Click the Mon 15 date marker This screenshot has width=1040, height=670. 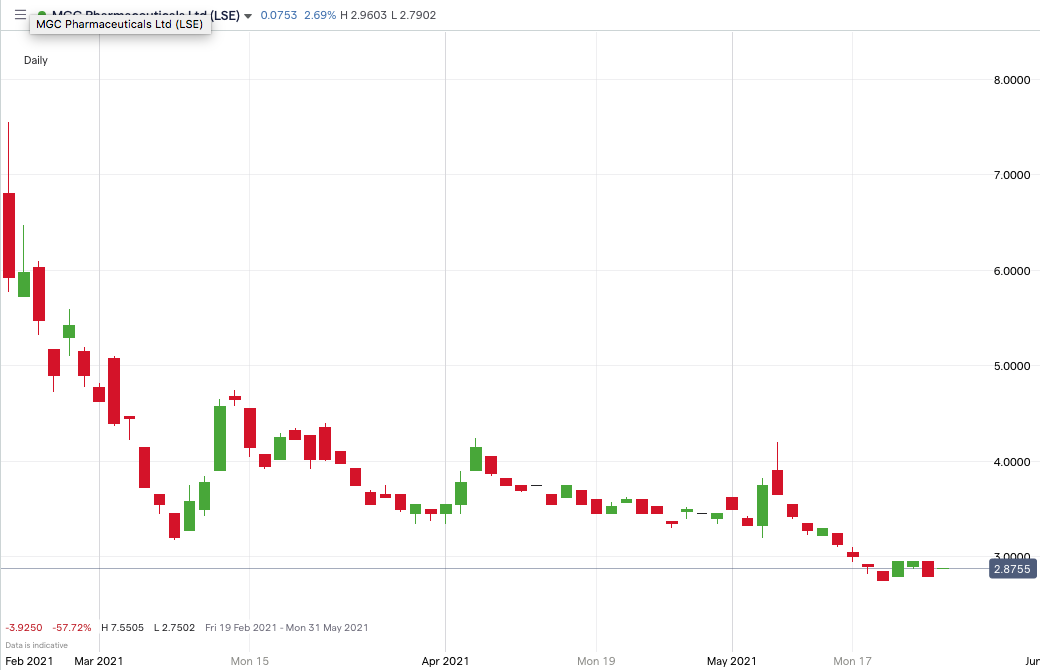(x=249, y=661)
